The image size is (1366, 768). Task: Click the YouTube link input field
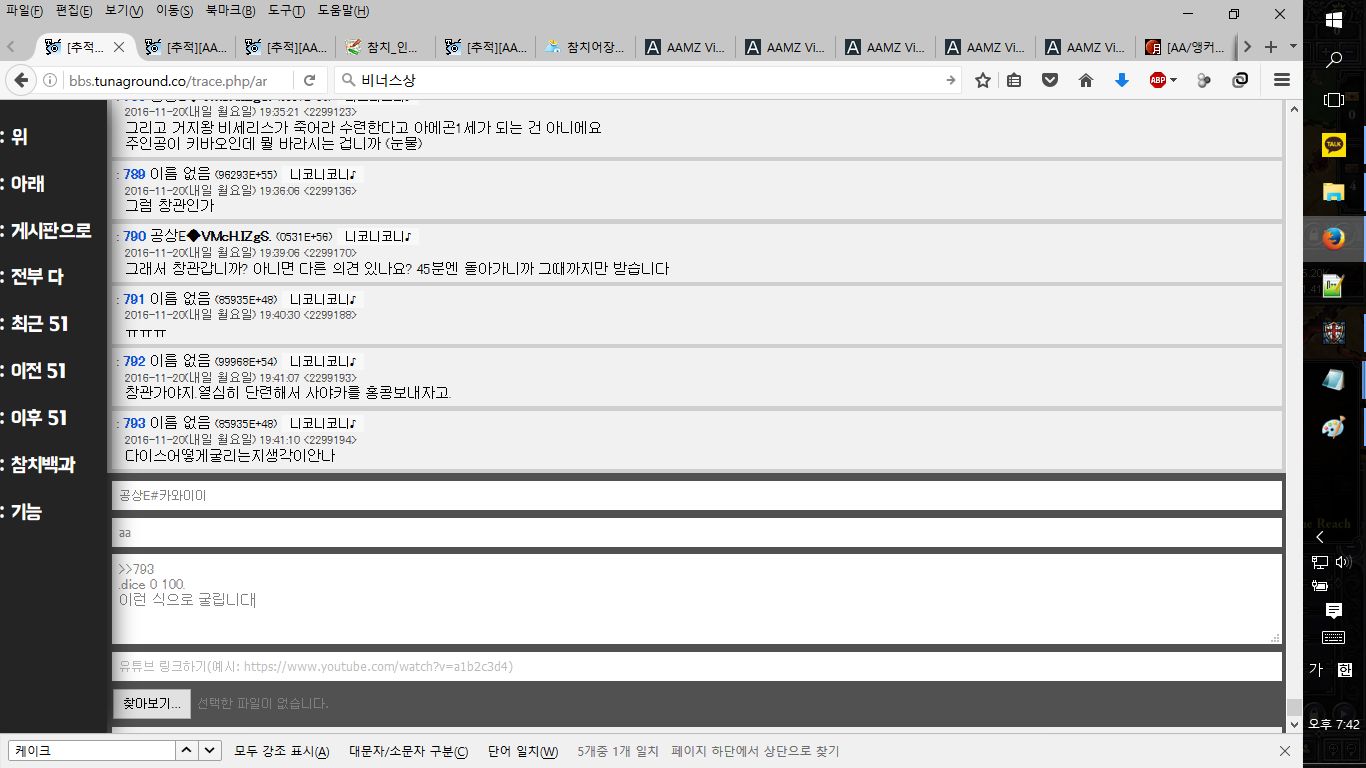click(696, 666)
